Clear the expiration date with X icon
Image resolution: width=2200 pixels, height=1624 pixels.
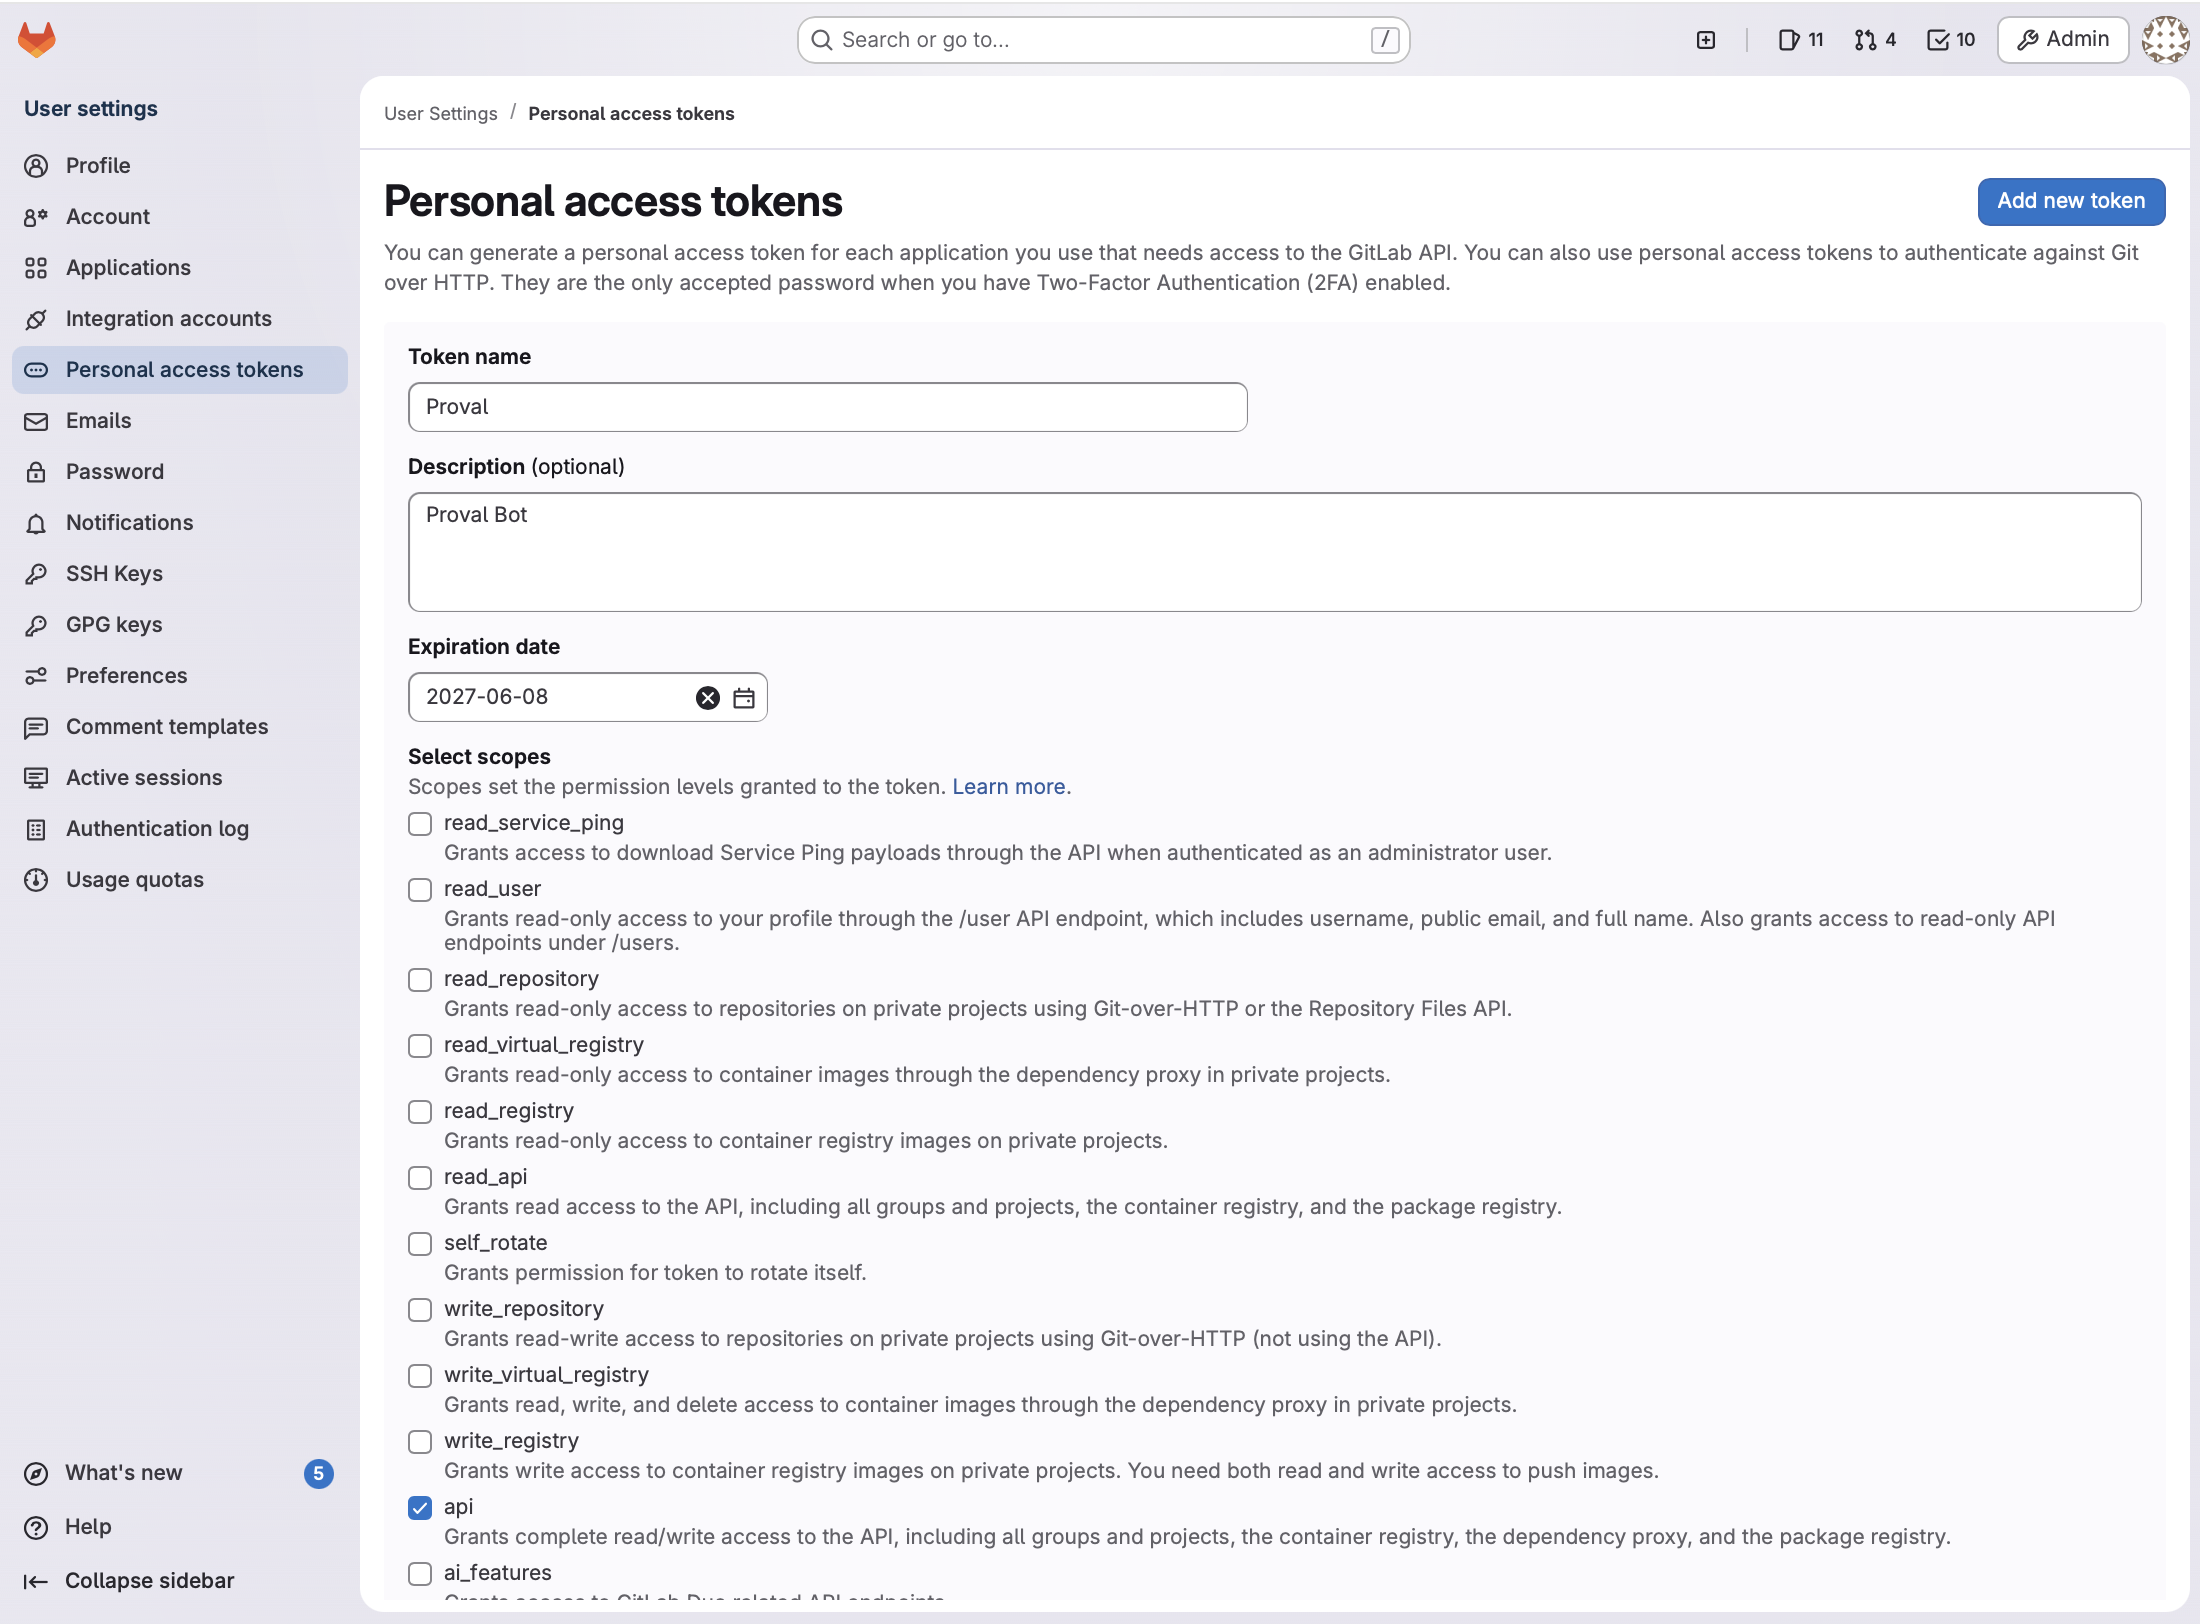coord(708,698)
